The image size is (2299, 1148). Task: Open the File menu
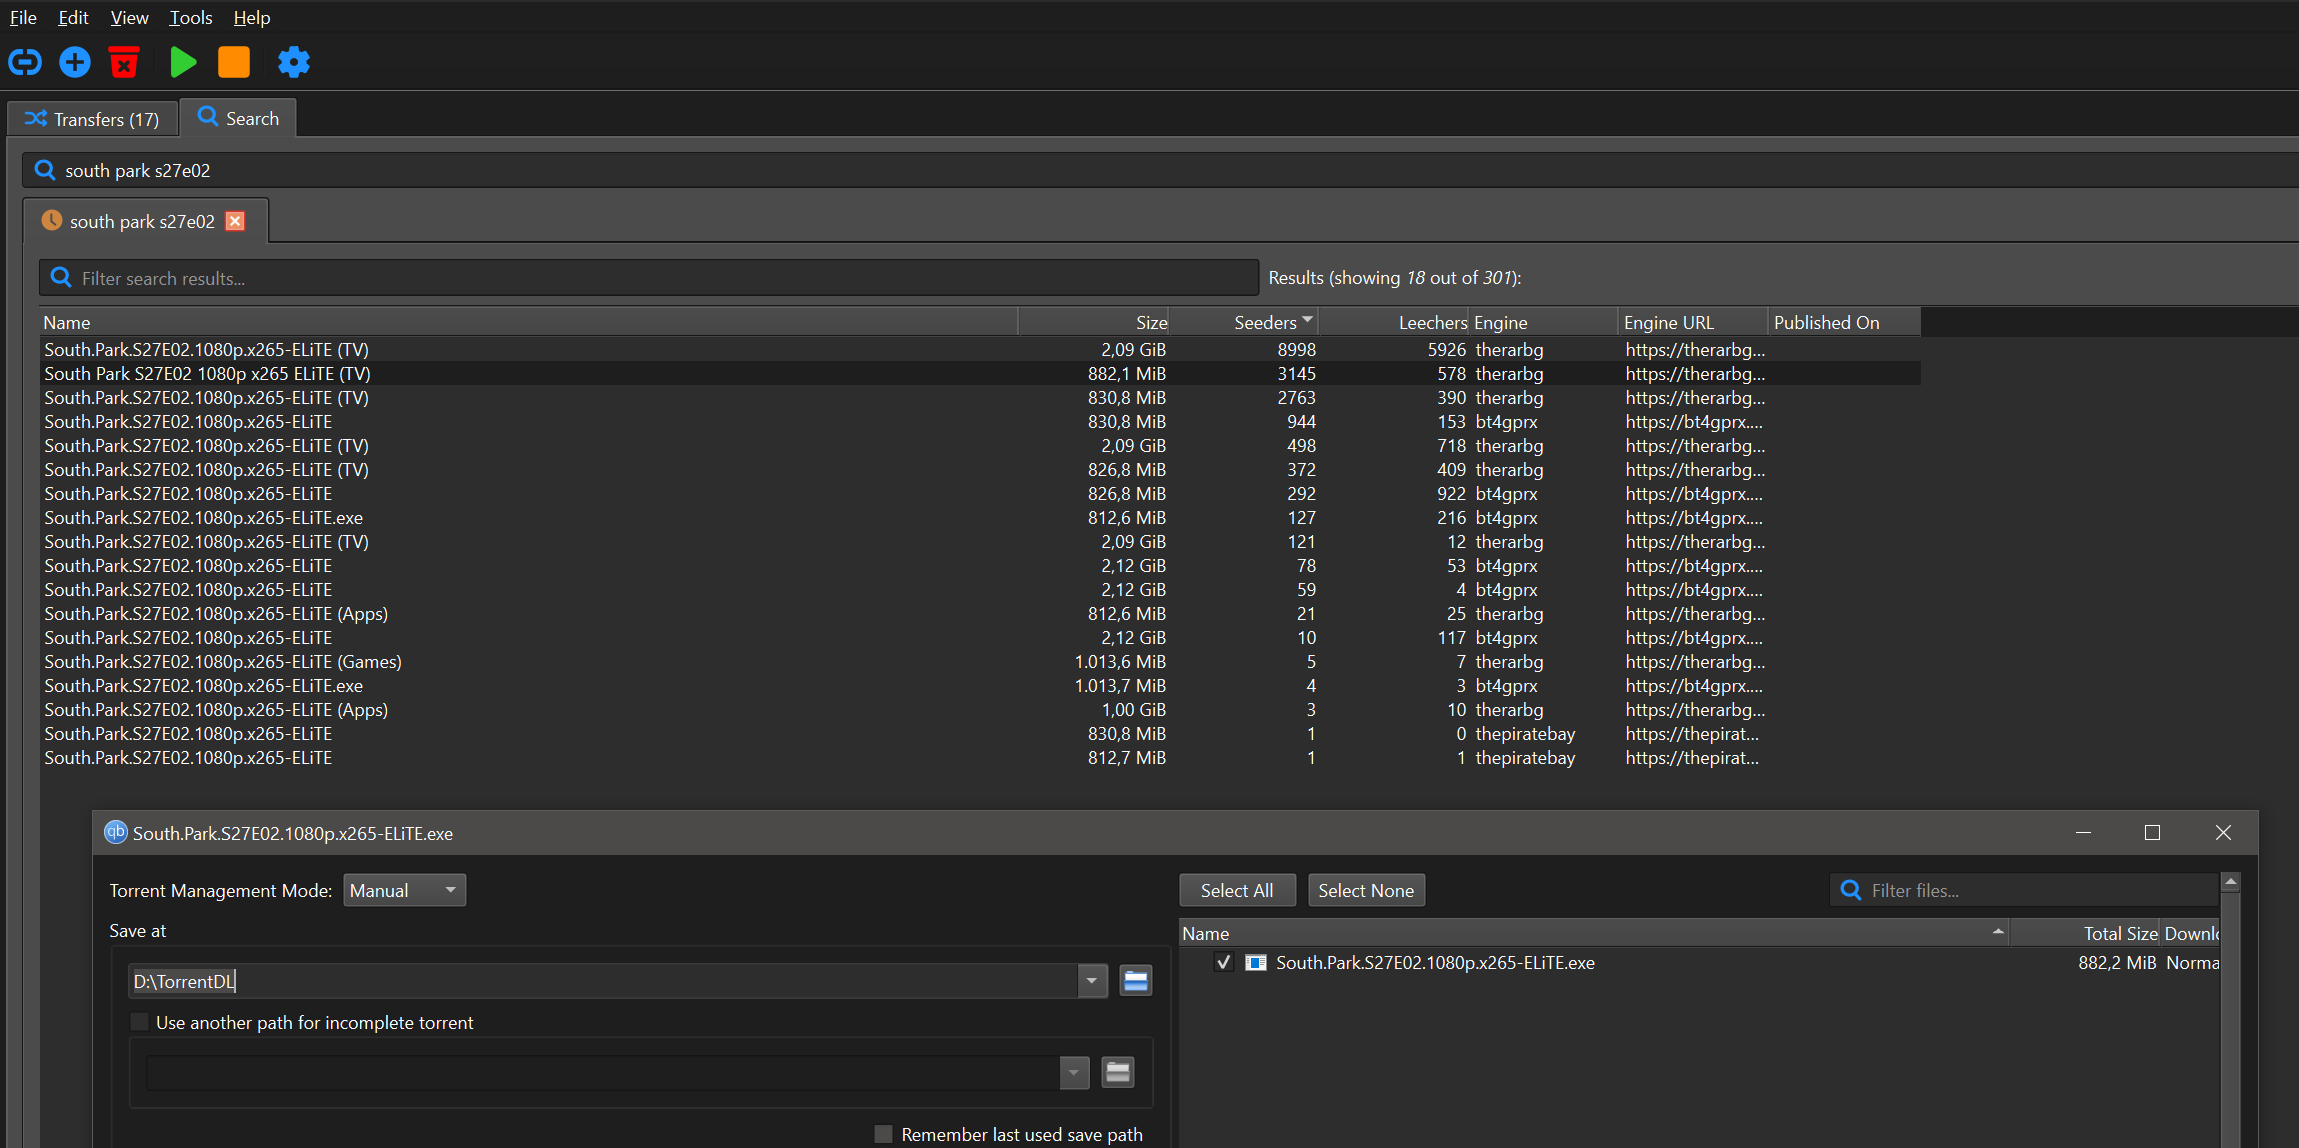click(23, 18)
